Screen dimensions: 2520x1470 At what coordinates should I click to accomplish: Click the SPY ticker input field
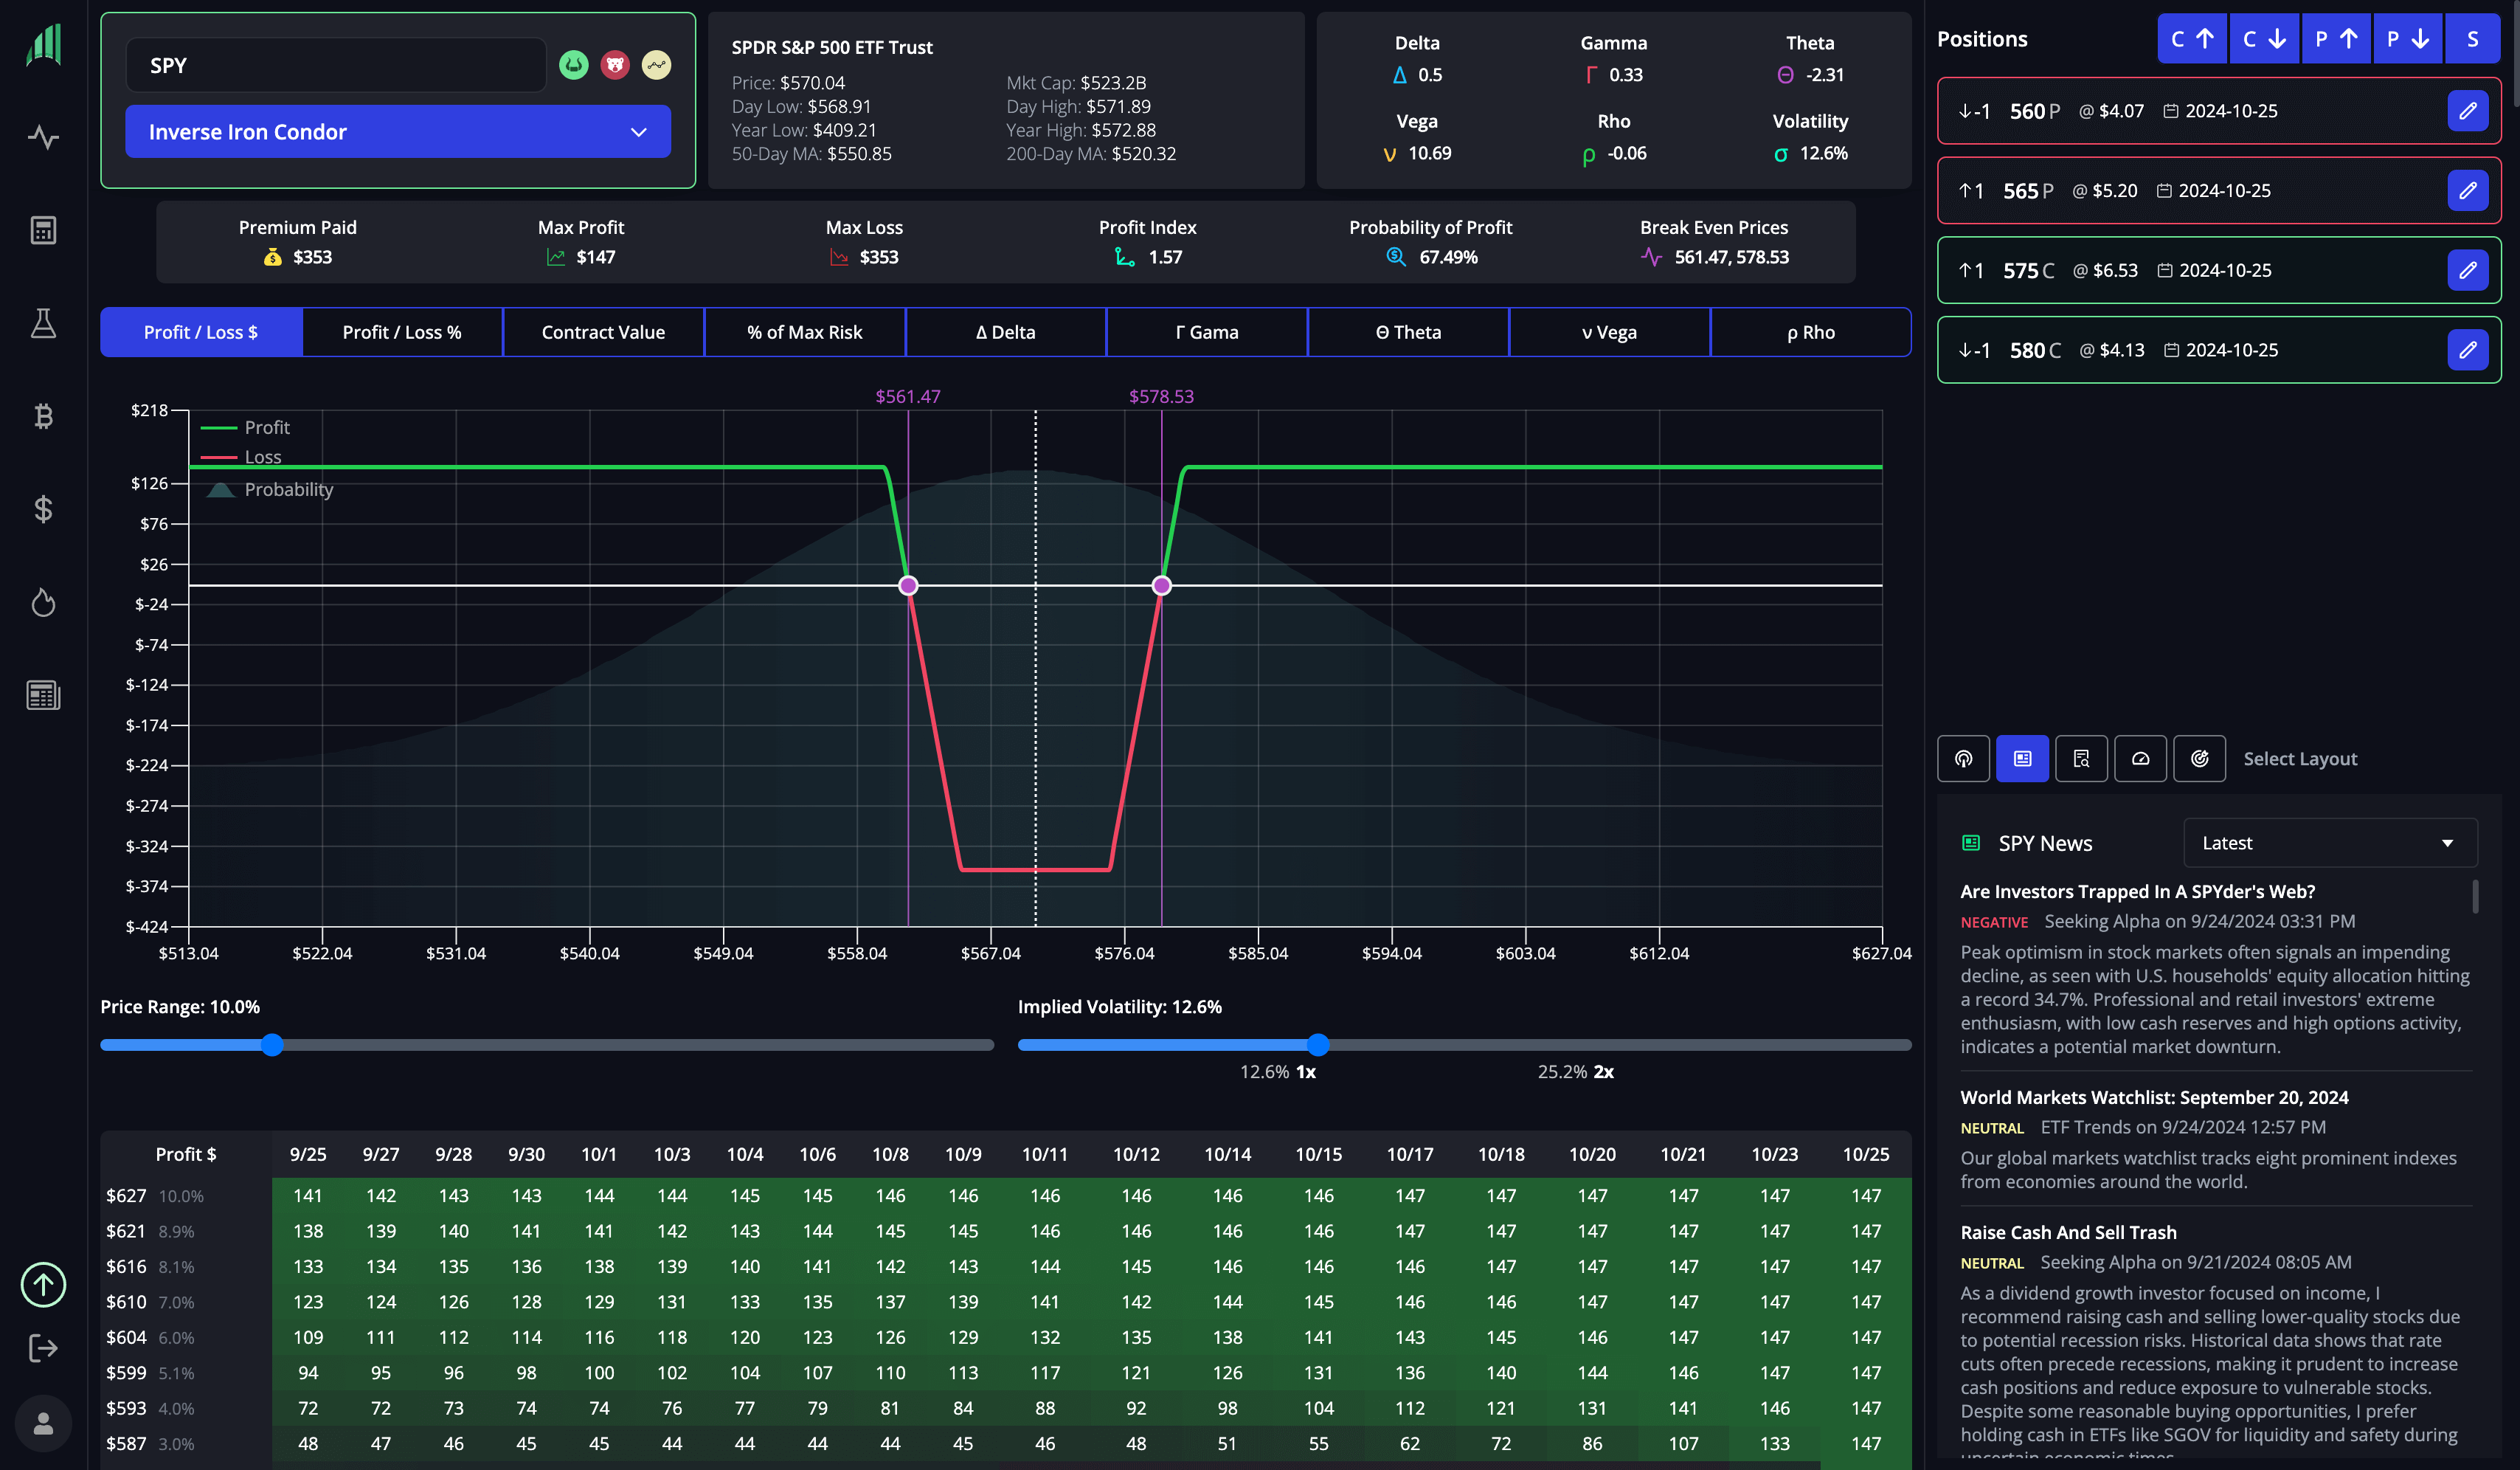point(336,65)
